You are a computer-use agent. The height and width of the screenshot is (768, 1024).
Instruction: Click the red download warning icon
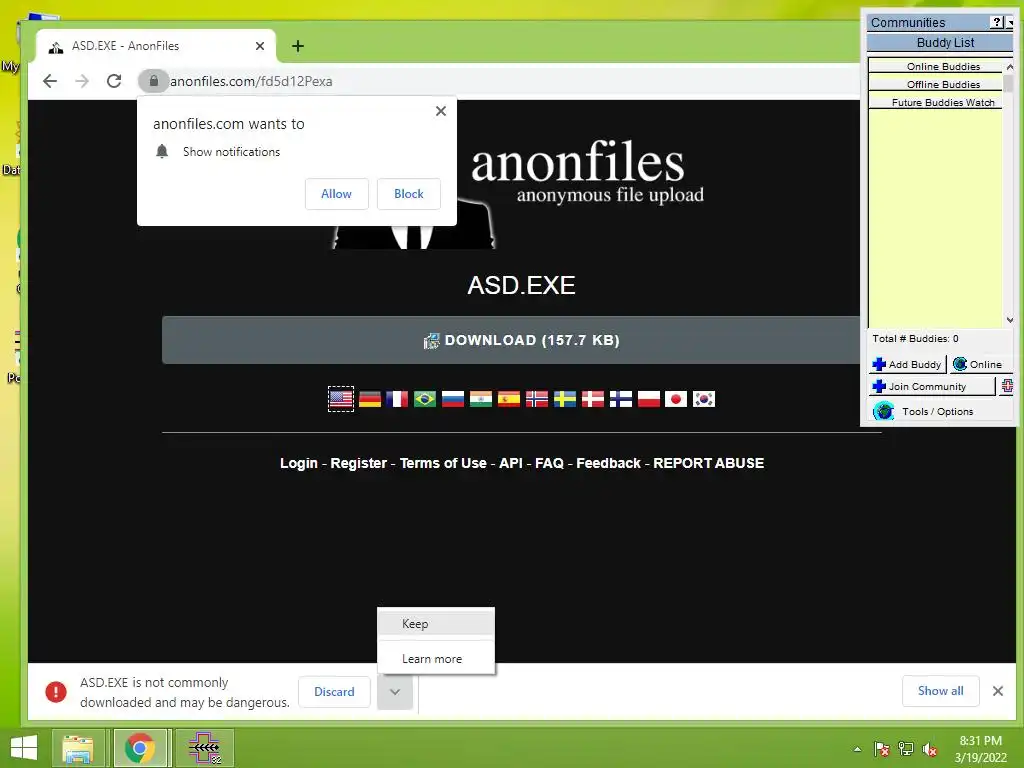pos(56,692)
